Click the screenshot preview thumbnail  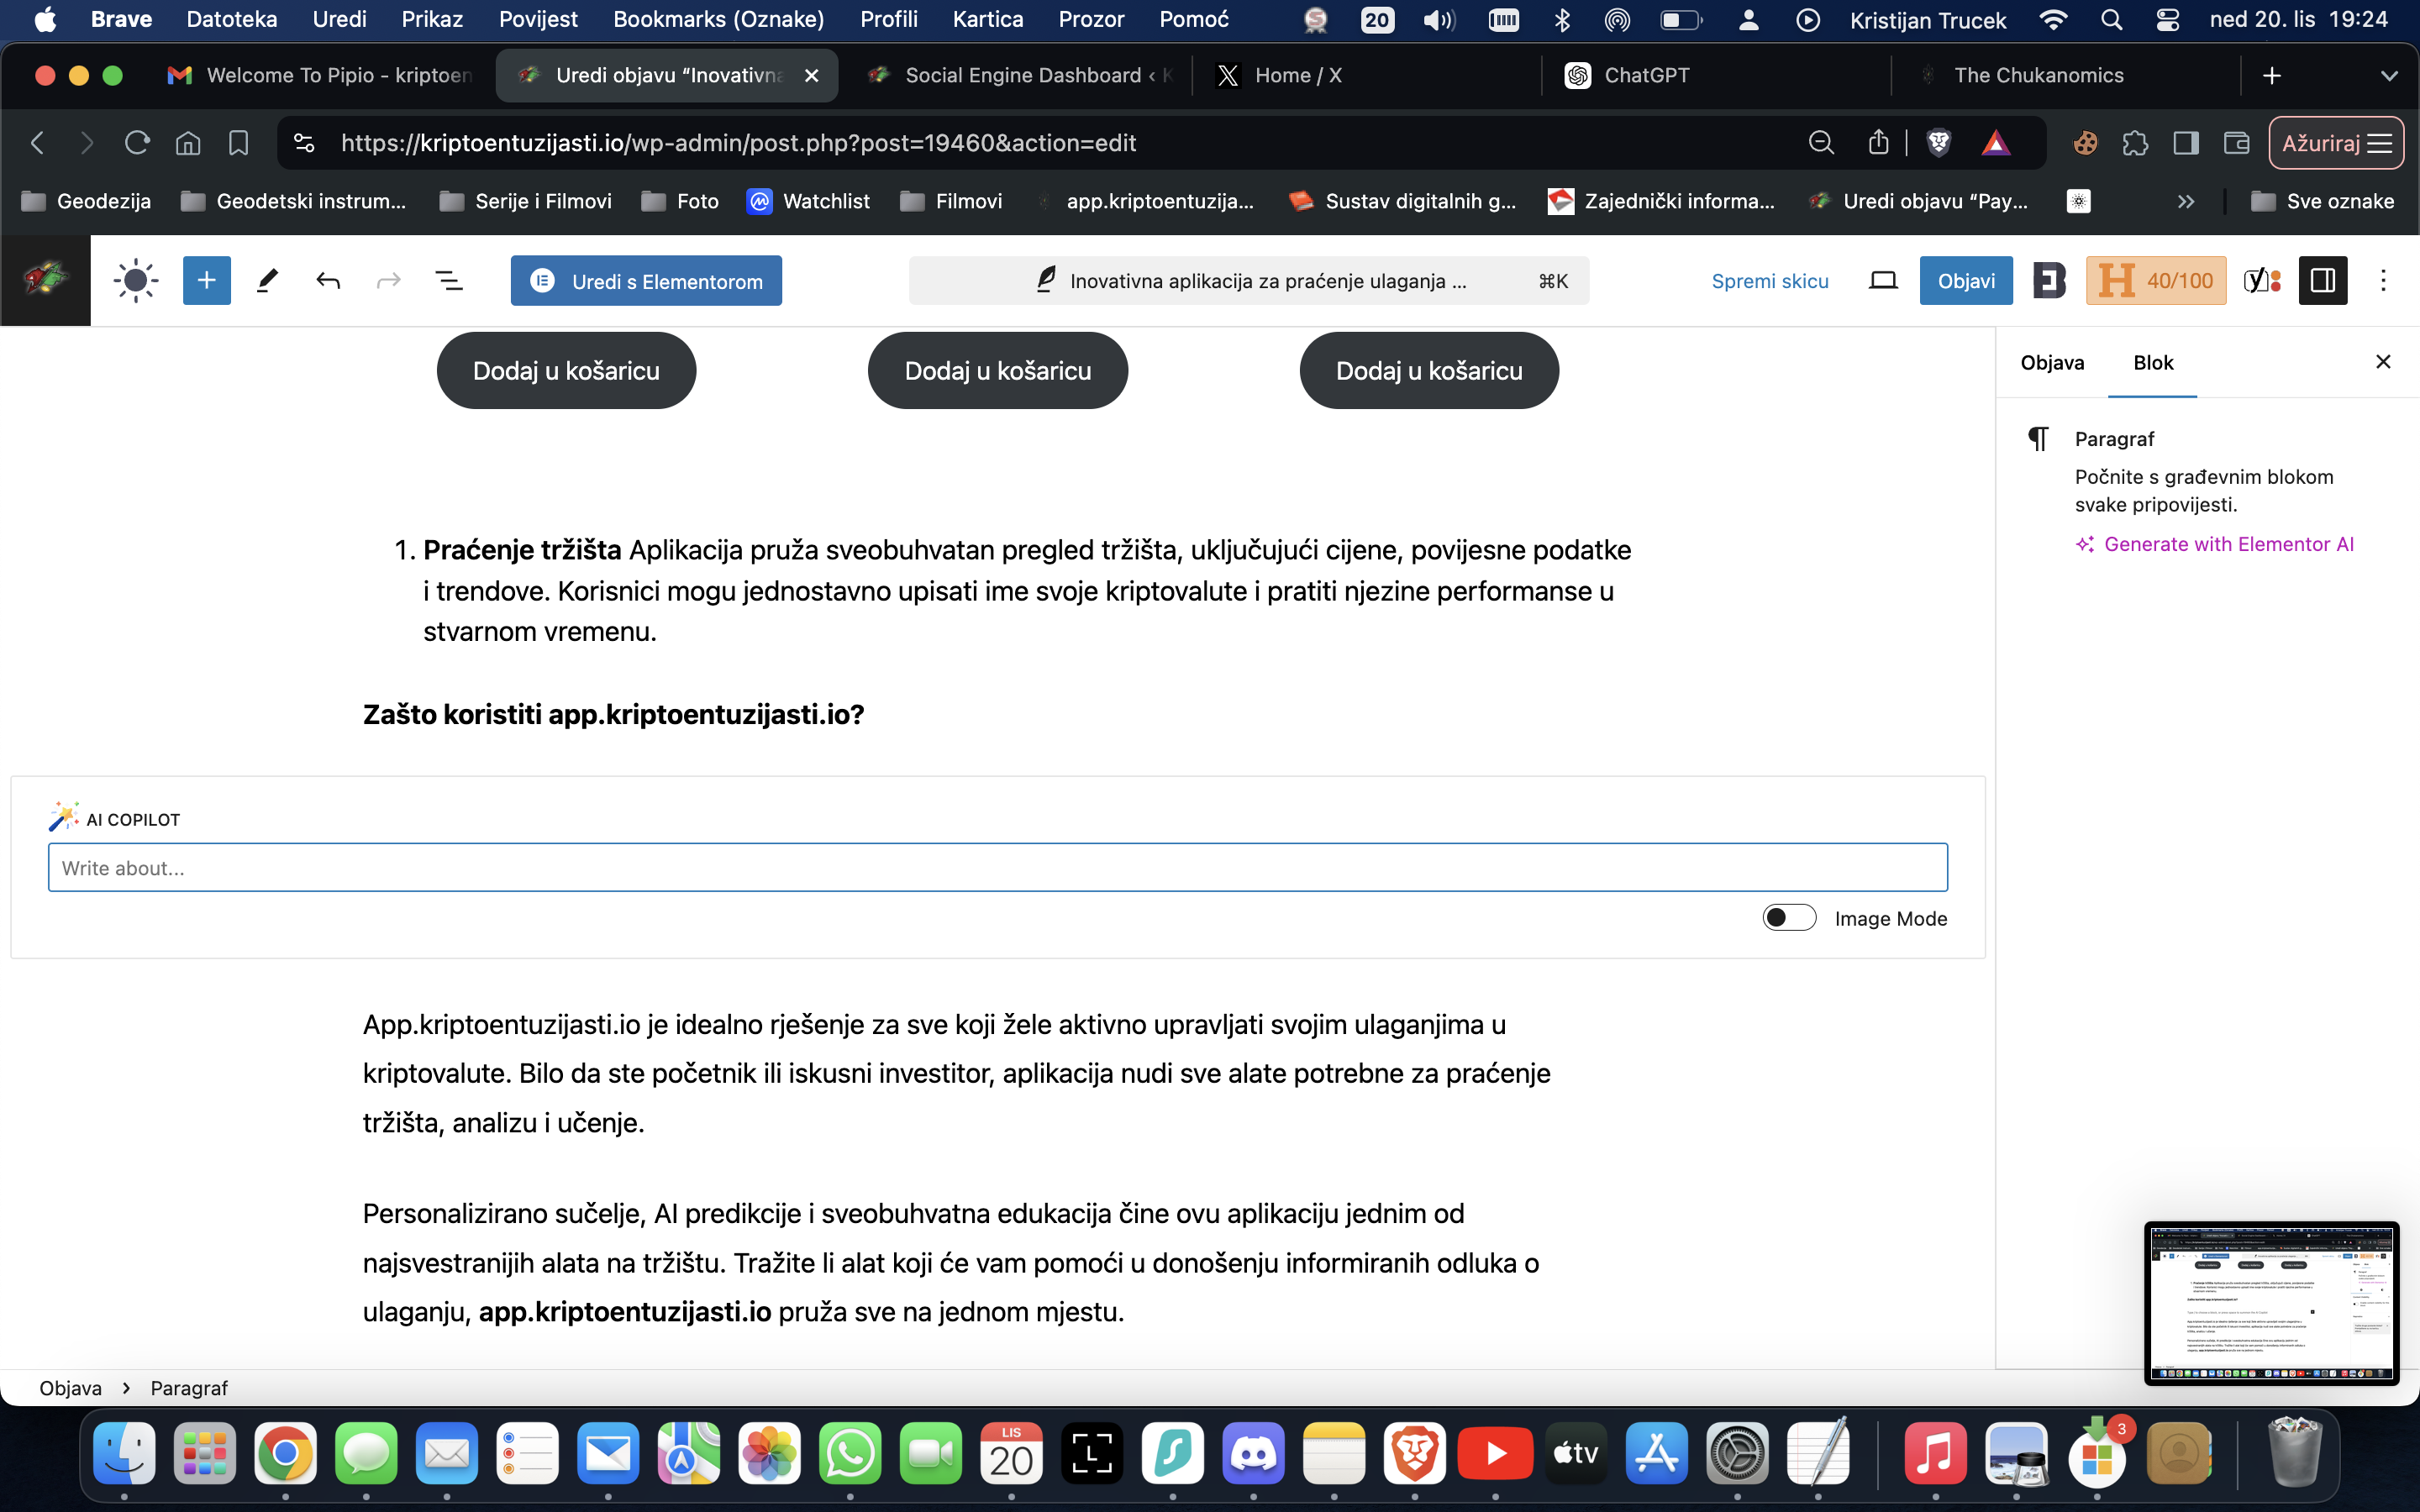(2271, 1303)
